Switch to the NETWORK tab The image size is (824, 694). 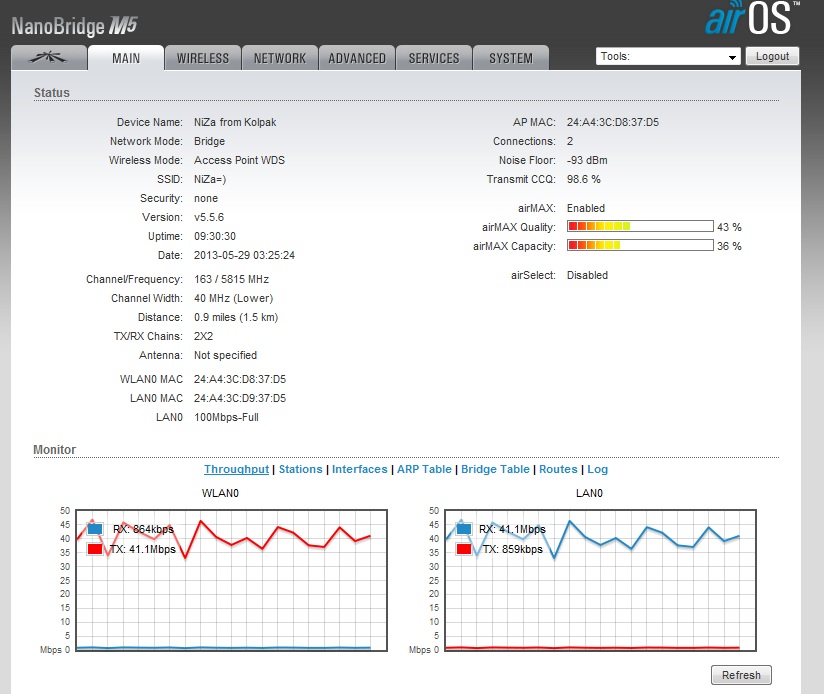click(280, 58)
